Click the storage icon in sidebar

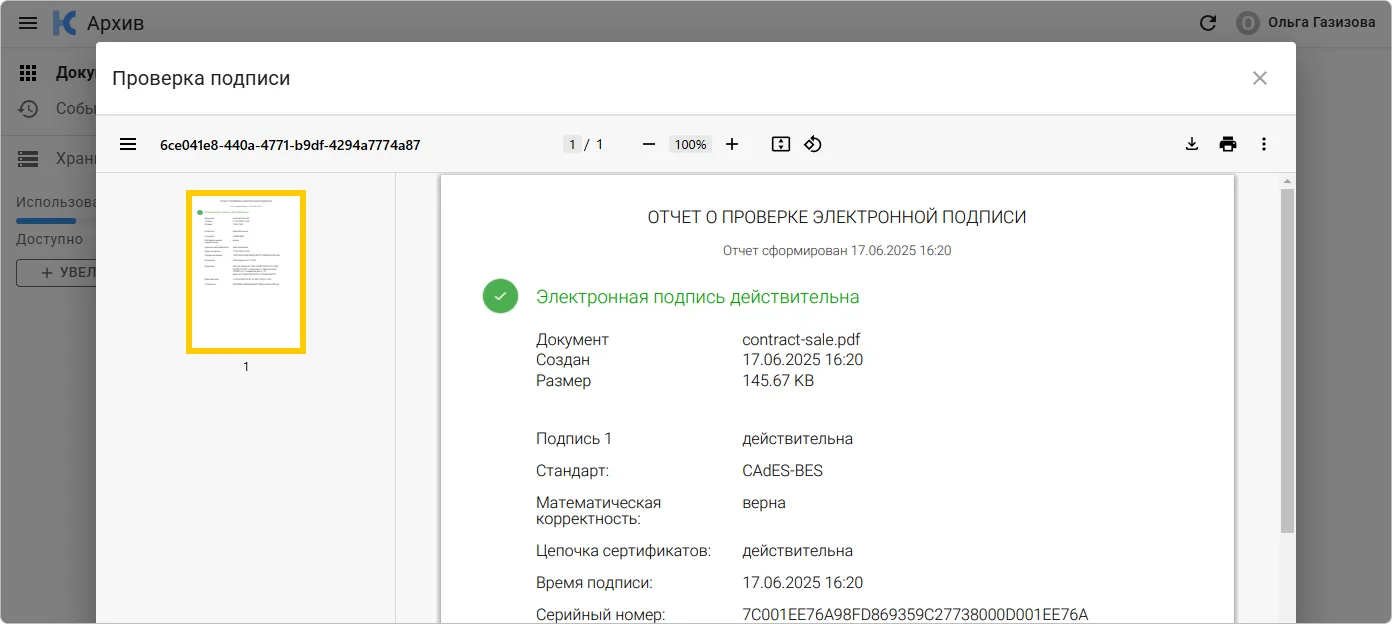[28, 158]
